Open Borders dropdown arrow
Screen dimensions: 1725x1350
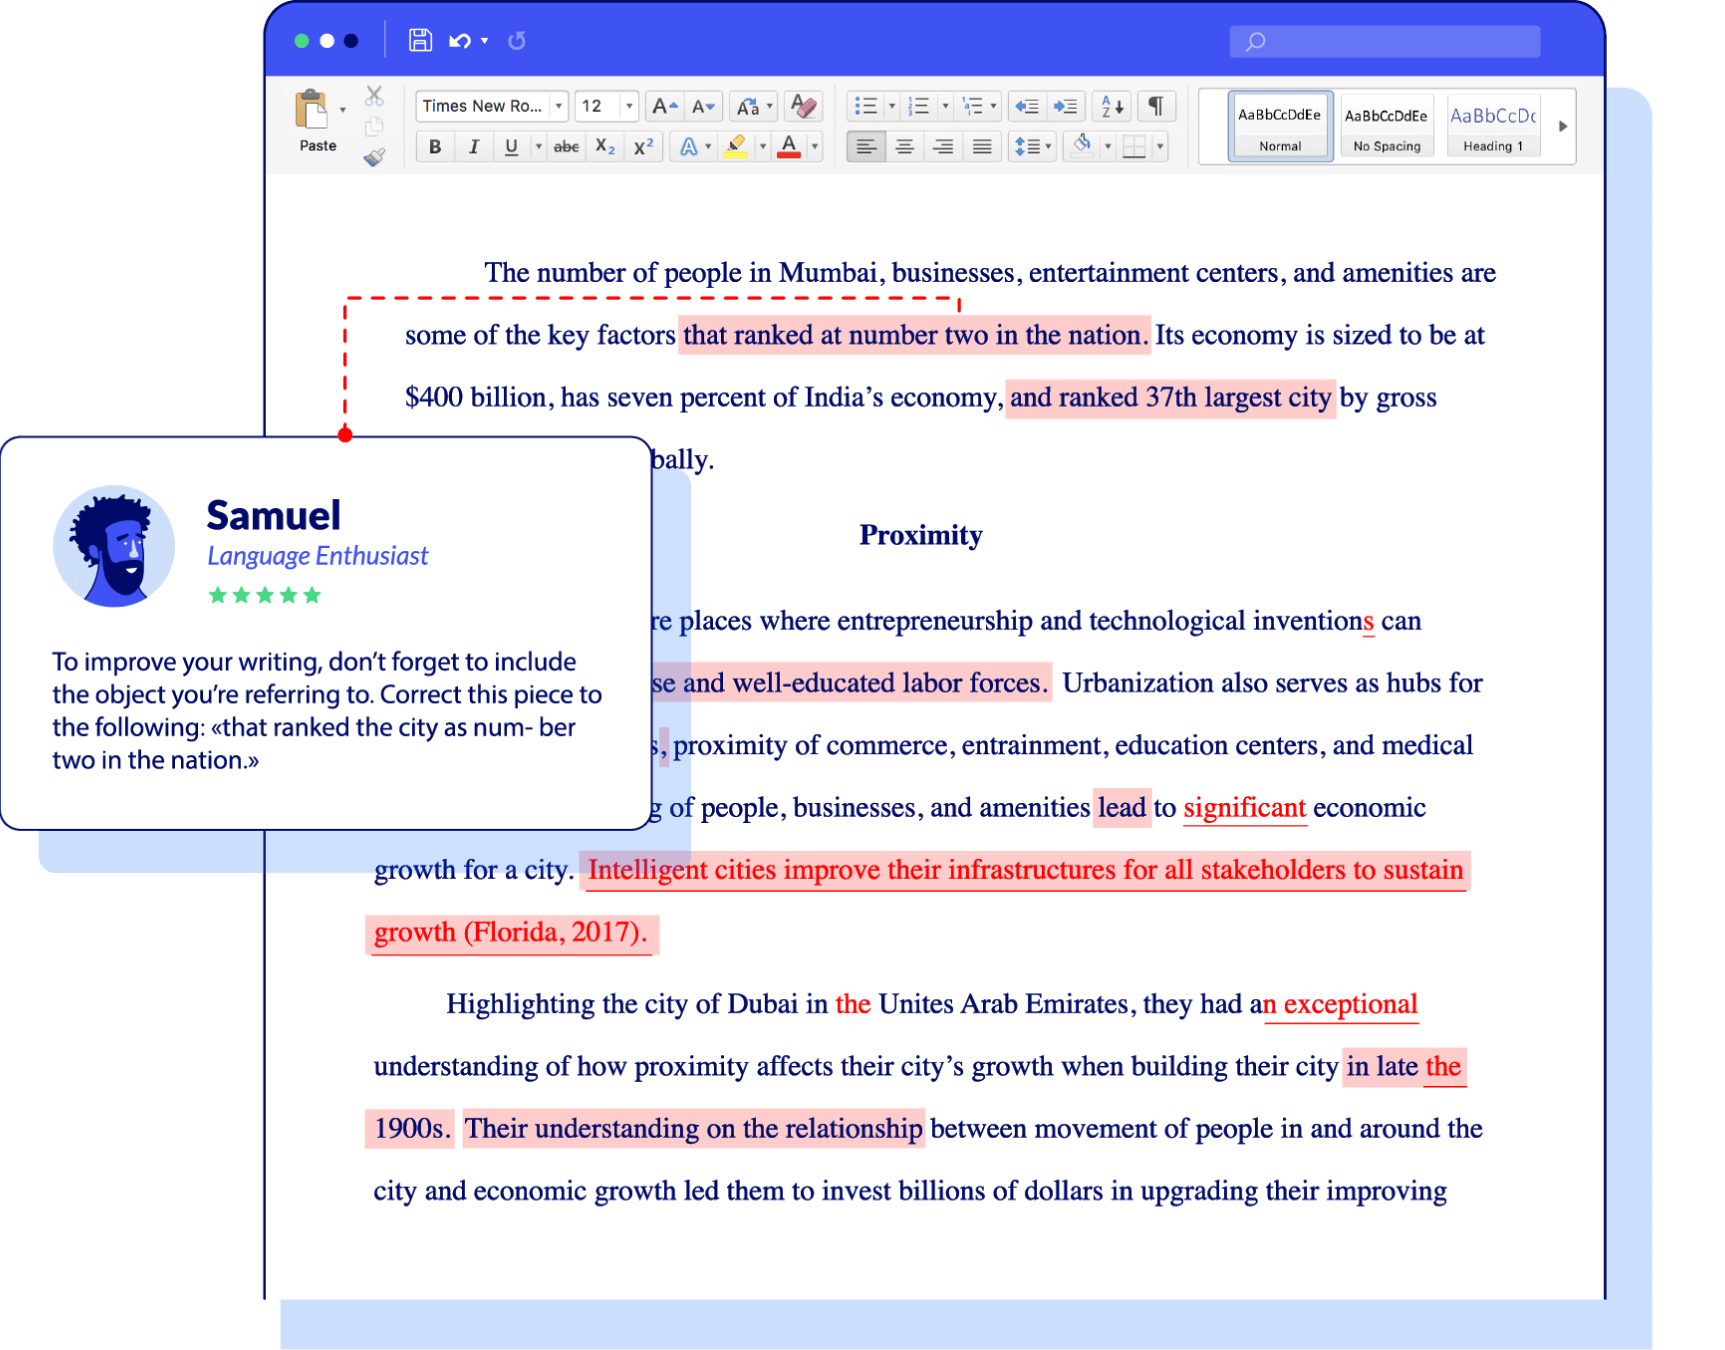[x=1160, y=147]
